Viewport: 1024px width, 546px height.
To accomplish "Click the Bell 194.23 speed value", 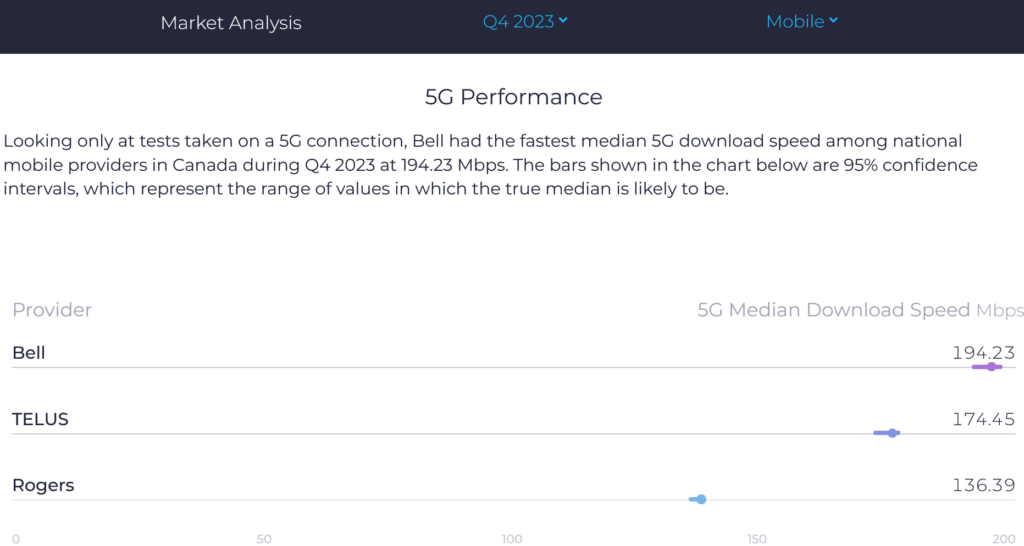I will point(983,353).
